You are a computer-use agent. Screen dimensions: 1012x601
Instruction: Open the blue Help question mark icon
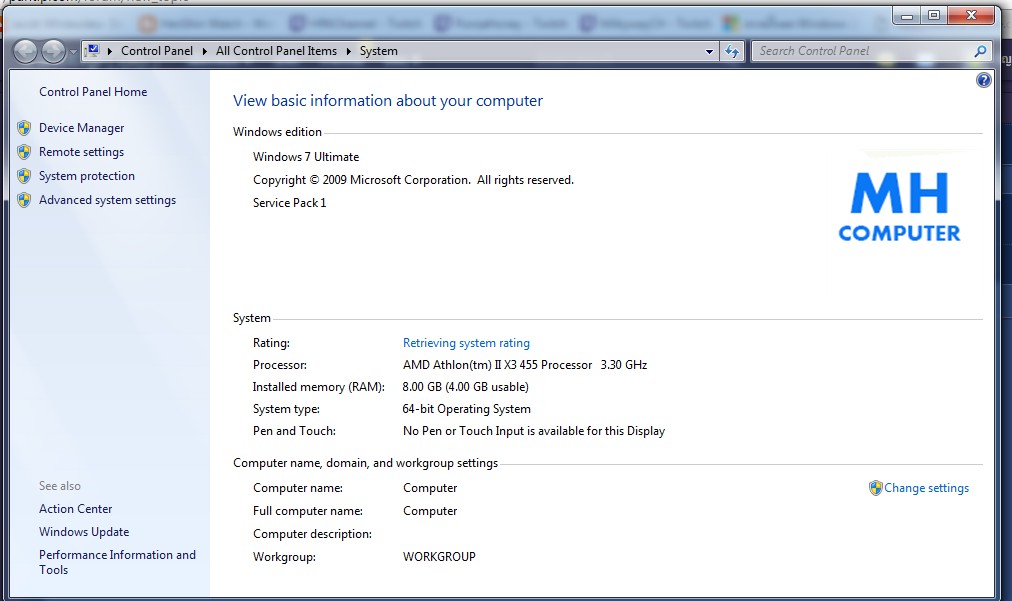983,80
